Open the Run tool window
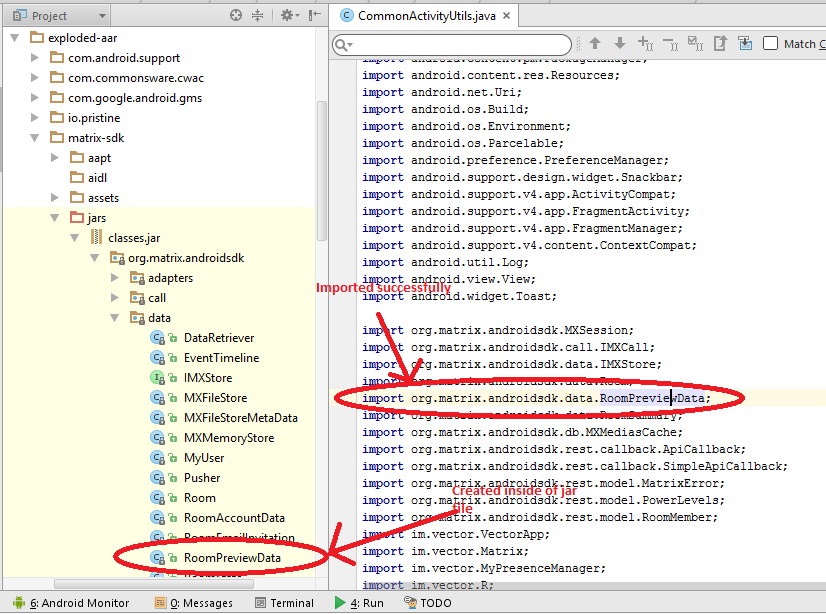Screen dimensions: 826x614 (x=359, y=603)
